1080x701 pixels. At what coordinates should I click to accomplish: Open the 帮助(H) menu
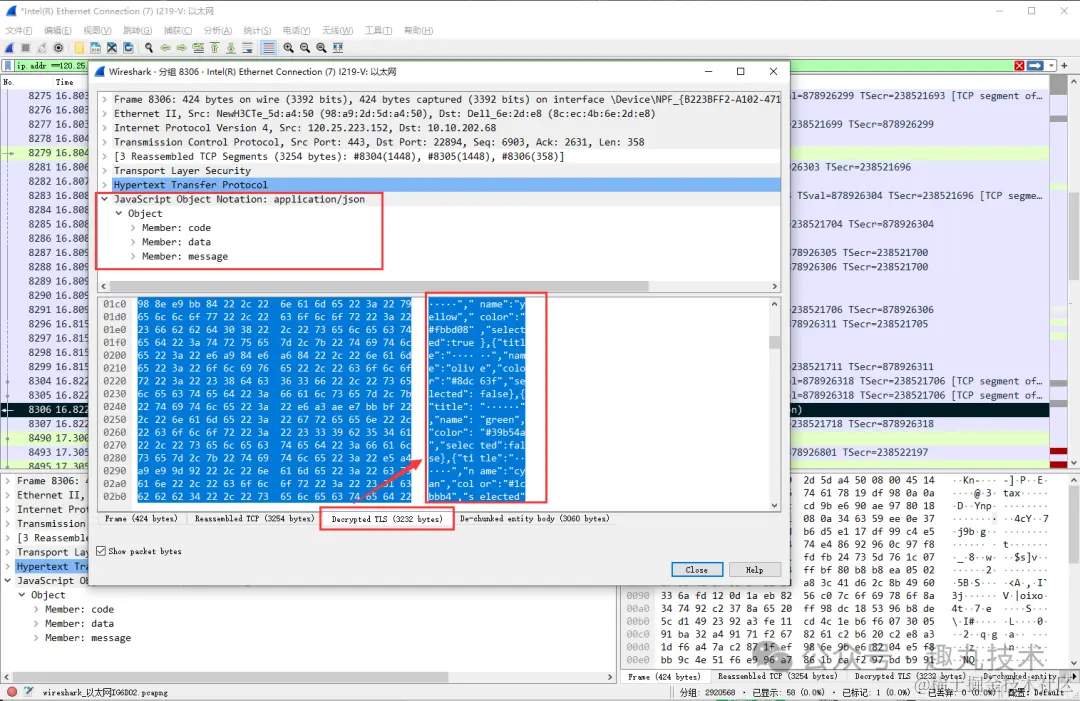coord(418,30)
